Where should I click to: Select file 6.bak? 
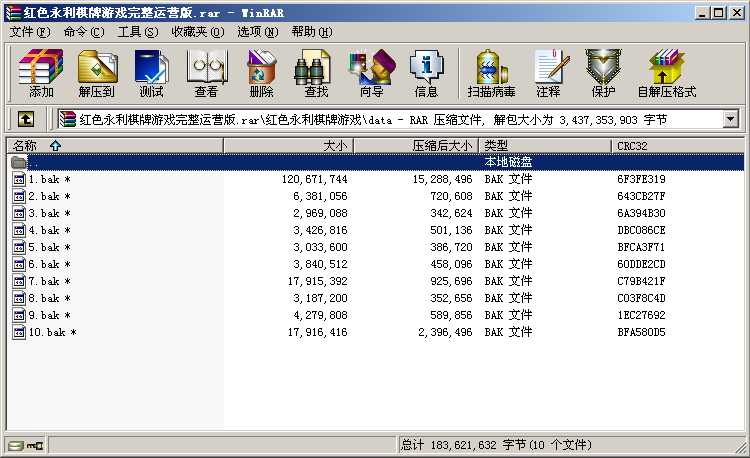point(49,264)
